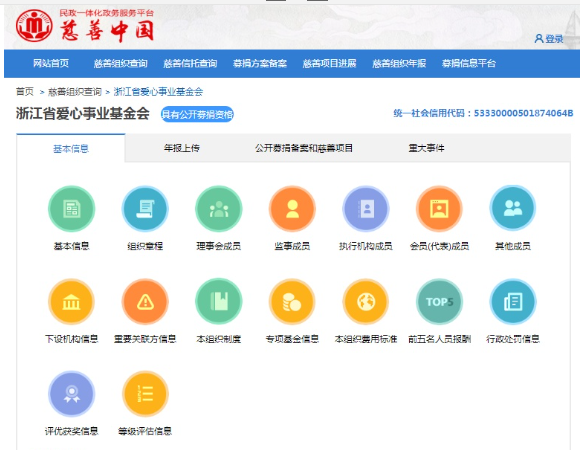Open the 执行机构成员 contact book icon
Screen dimensions: 580x450
(366, 209)
